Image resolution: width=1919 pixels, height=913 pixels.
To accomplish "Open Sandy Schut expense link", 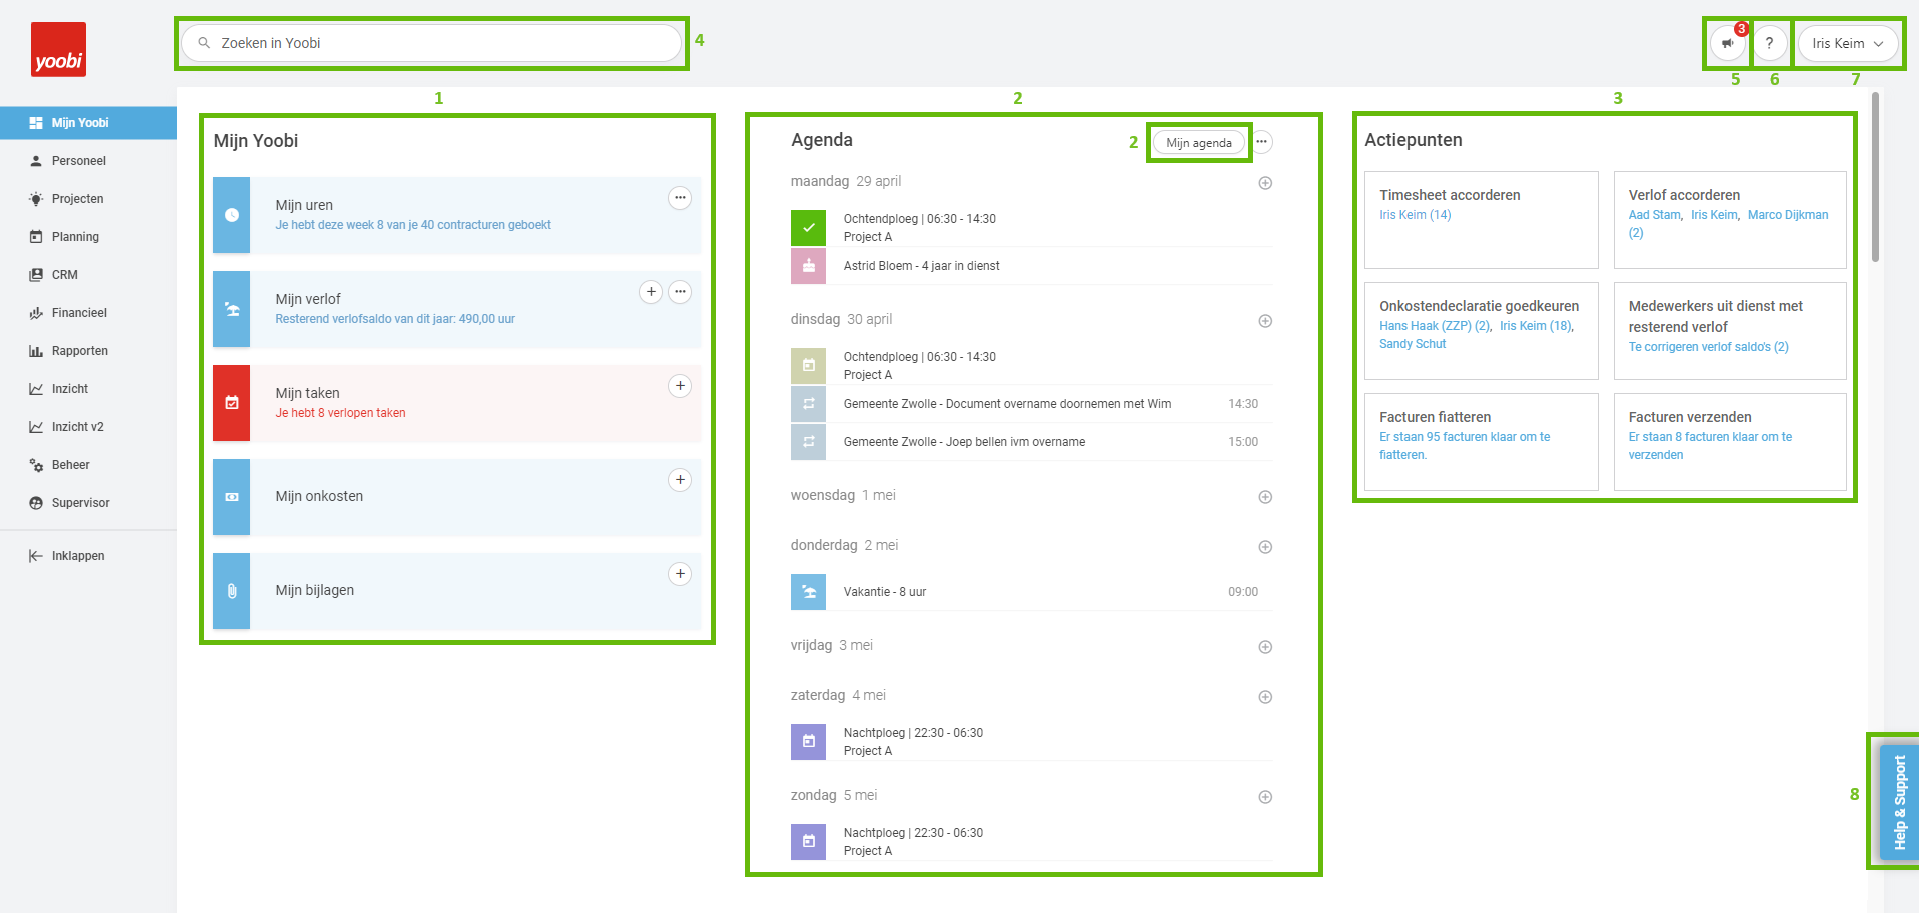I will [1412, 344].
